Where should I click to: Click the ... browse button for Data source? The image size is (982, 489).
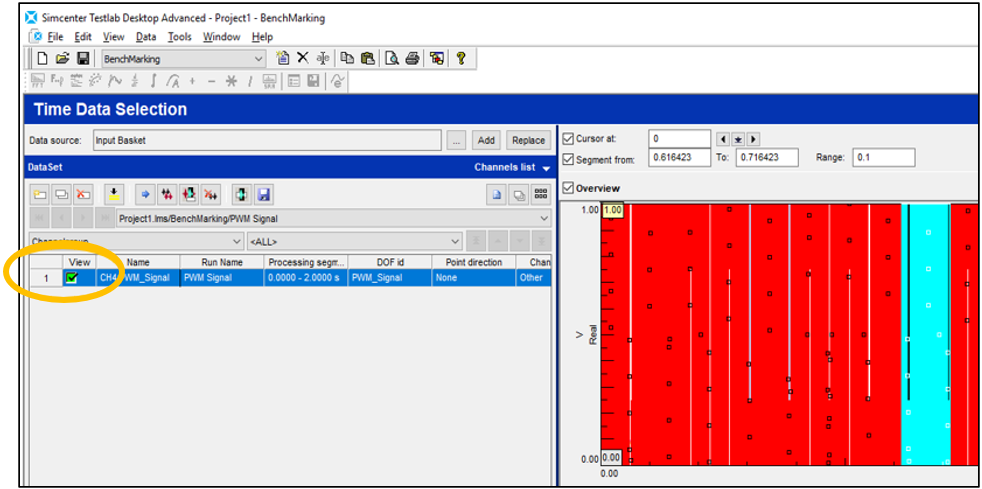(x=456, y=140)
